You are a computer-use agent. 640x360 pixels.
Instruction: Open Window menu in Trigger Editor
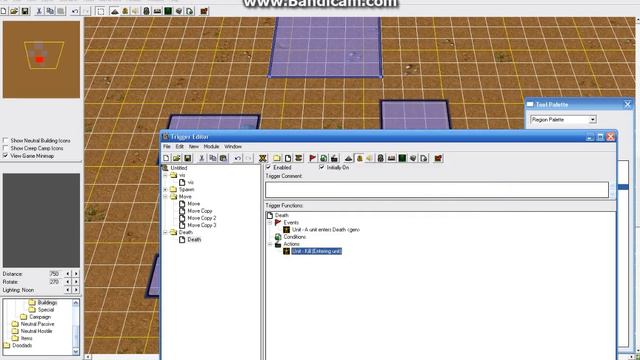(x=233, y=147)
